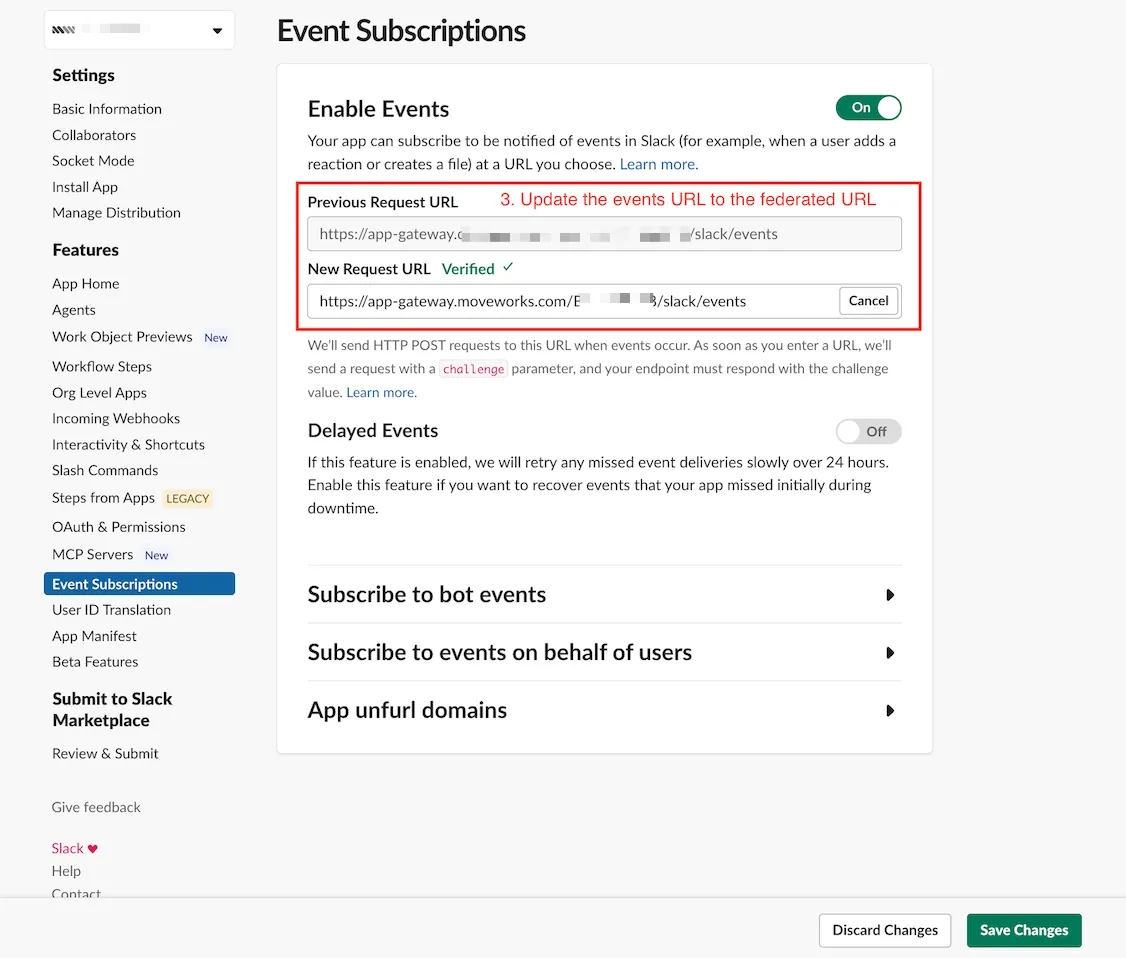Click Discard Changes button

point(885,930)
